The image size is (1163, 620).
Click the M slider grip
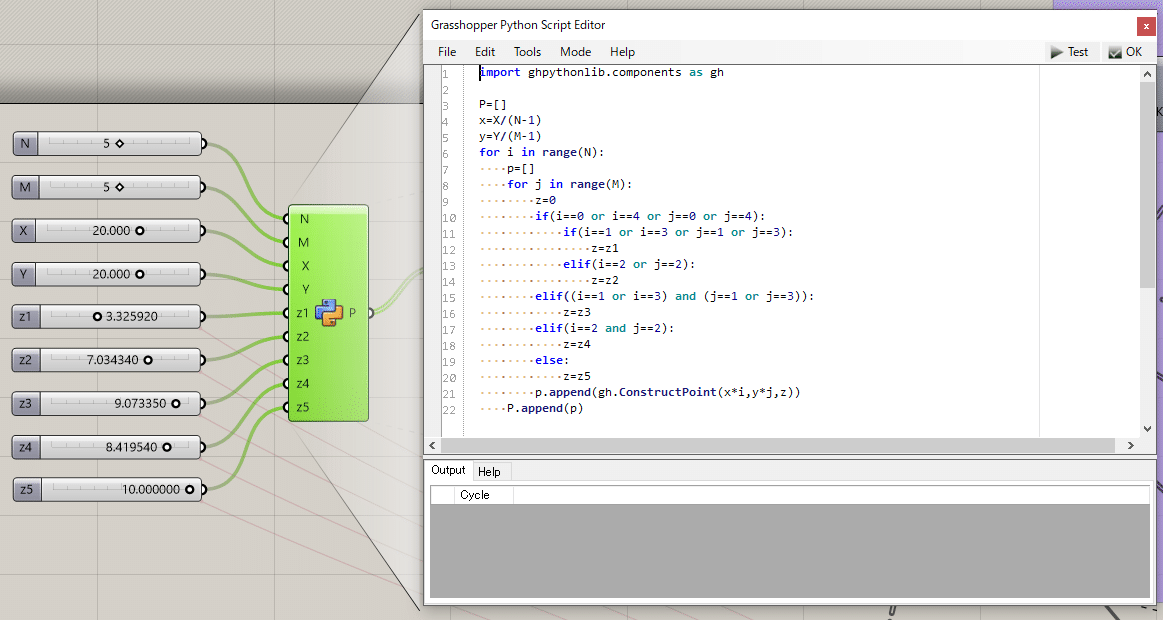(x=119, y=187)
